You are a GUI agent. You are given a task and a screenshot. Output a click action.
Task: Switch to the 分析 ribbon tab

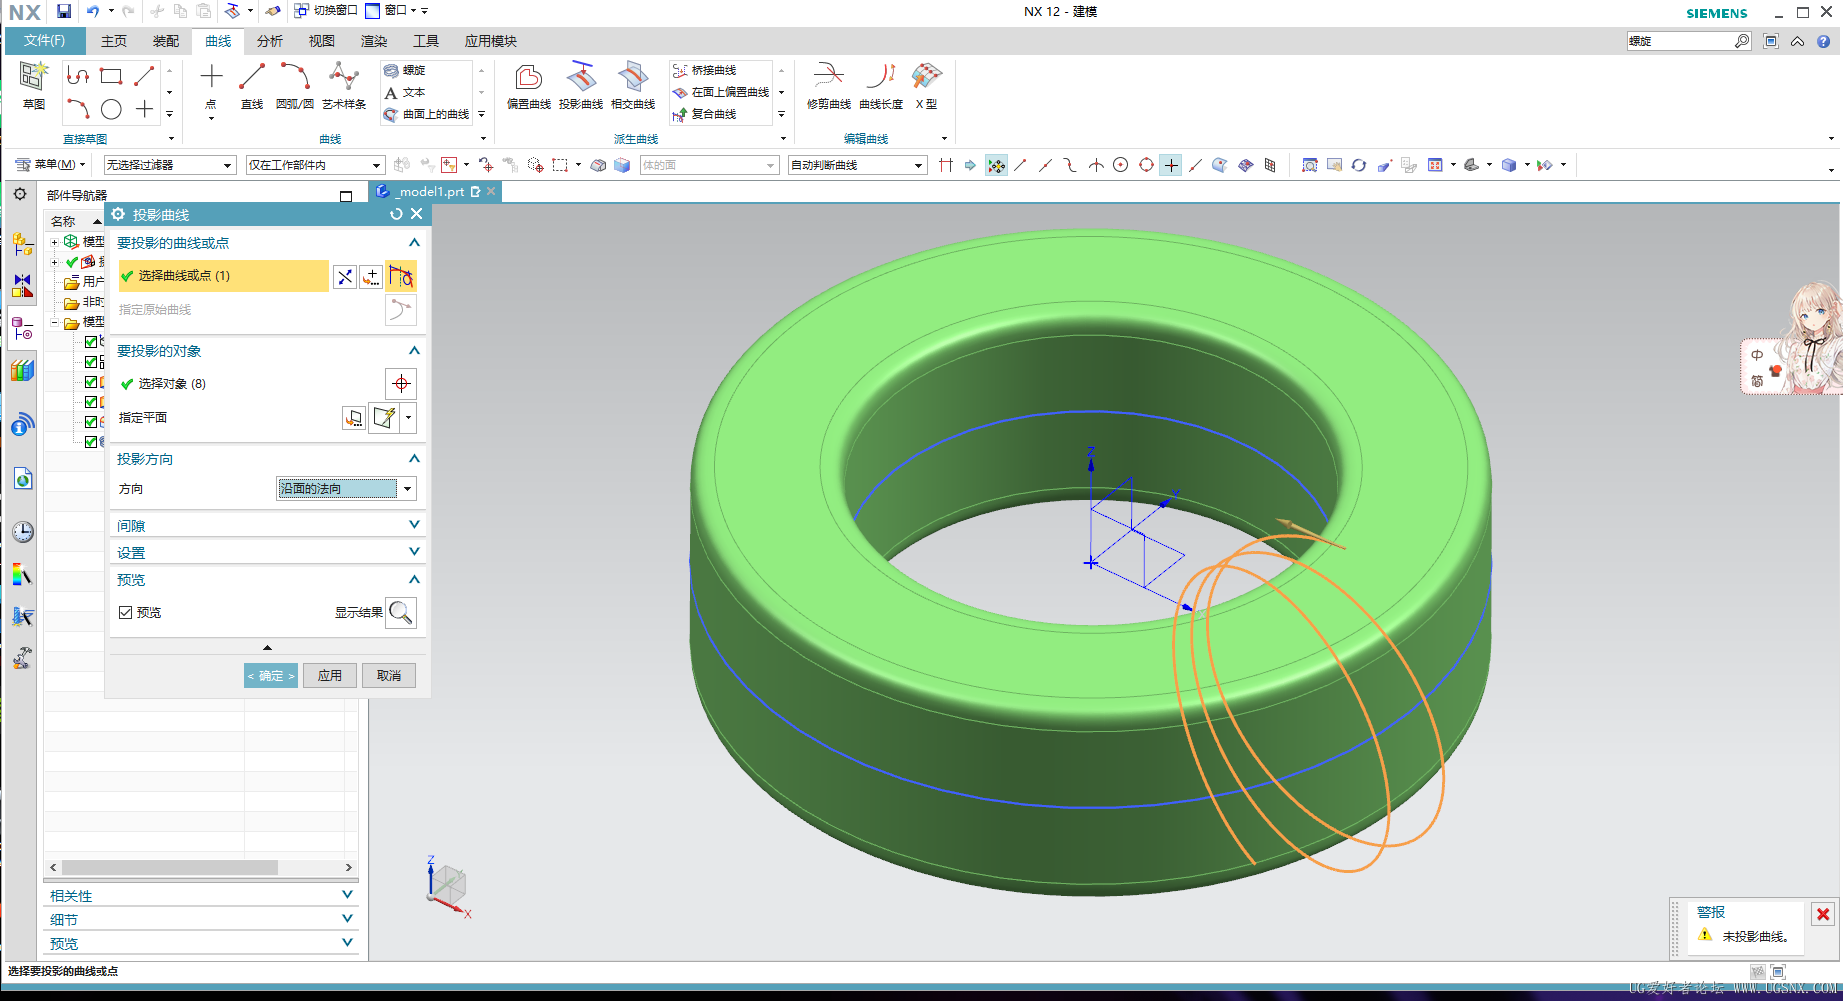(270, 41)
